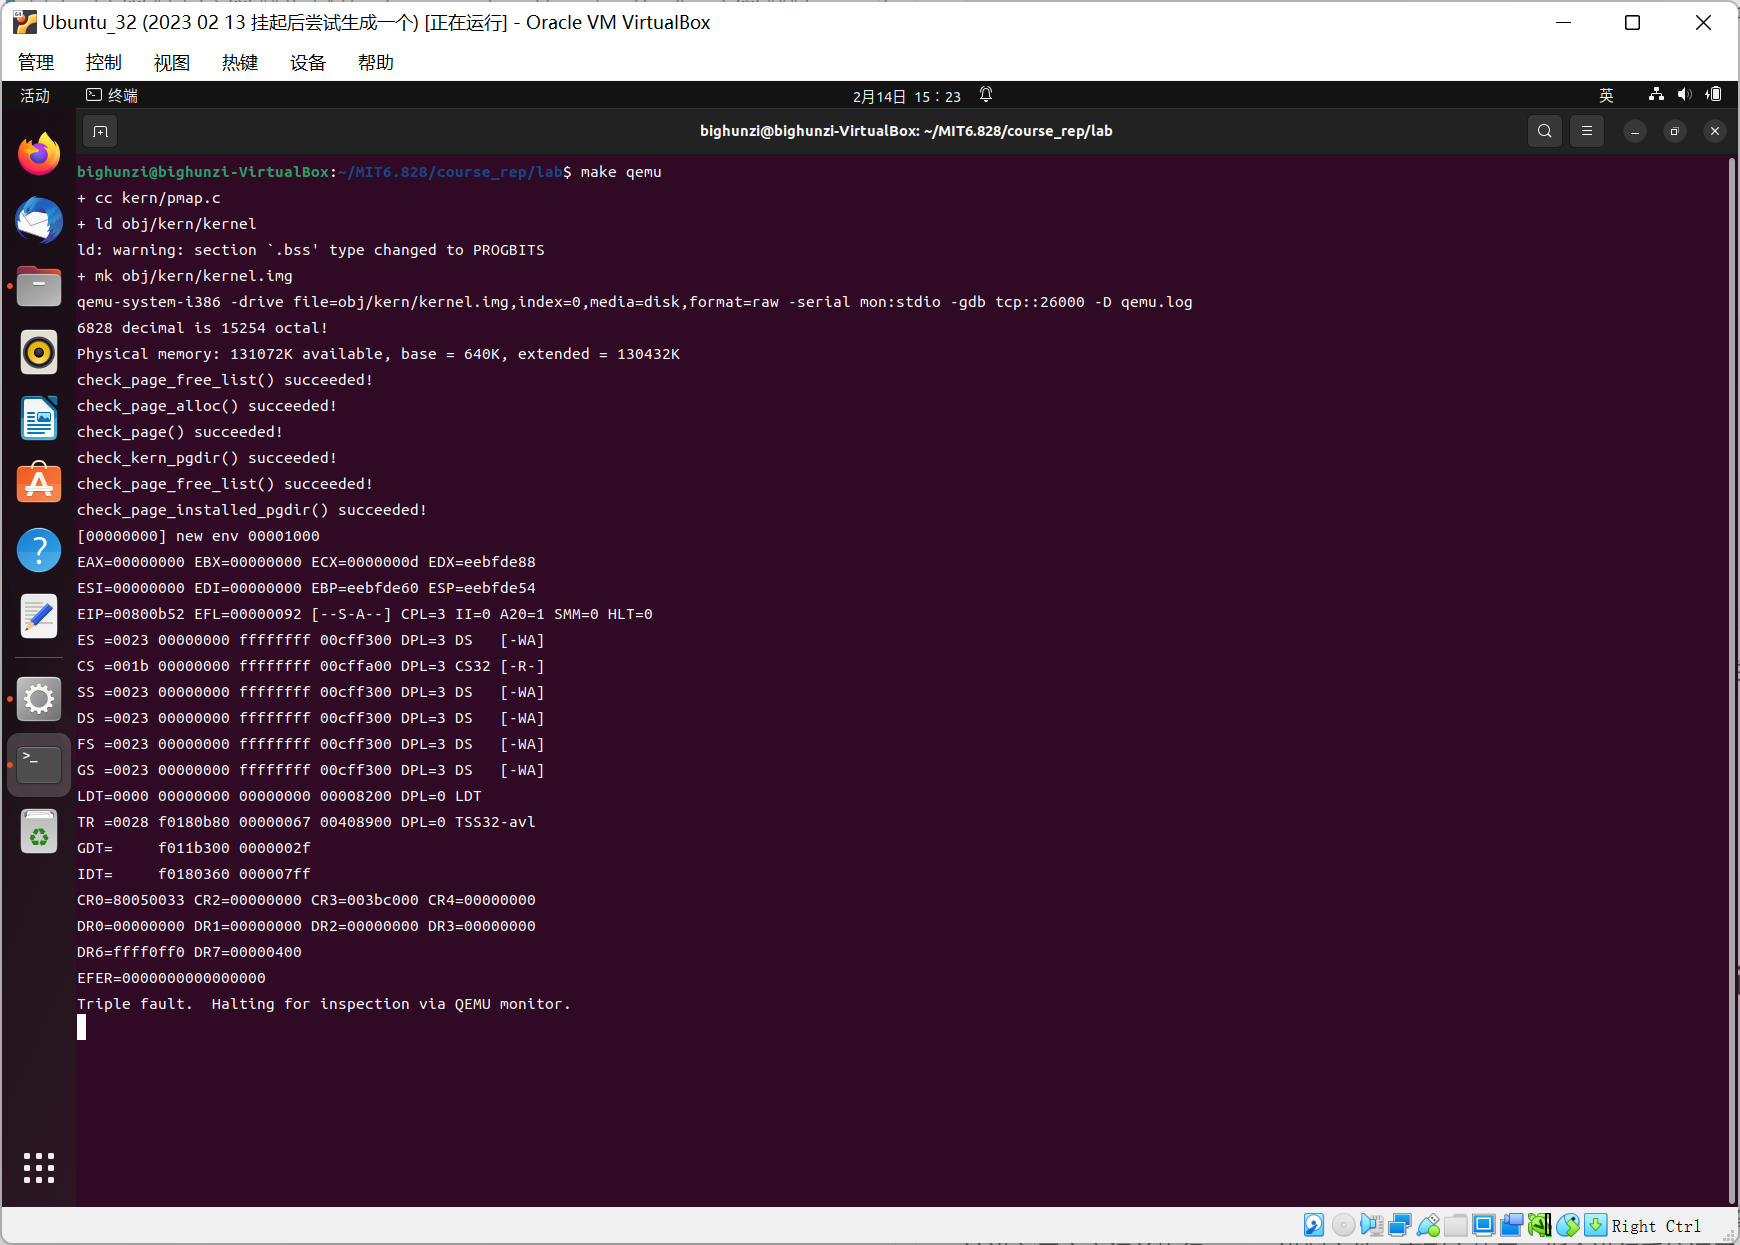Screen dimensions: 1740x1245
Task: Open the 终端 app menu in top bar
Action: coord(112,95)
